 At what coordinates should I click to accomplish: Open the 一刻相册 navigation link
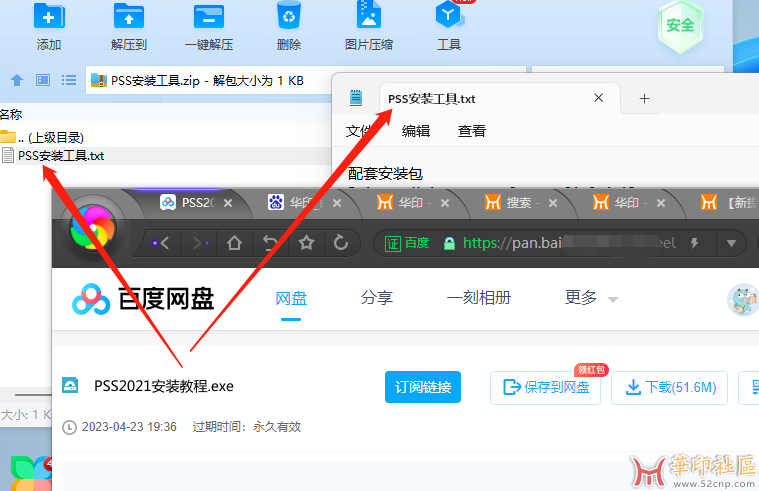[479, 297]
